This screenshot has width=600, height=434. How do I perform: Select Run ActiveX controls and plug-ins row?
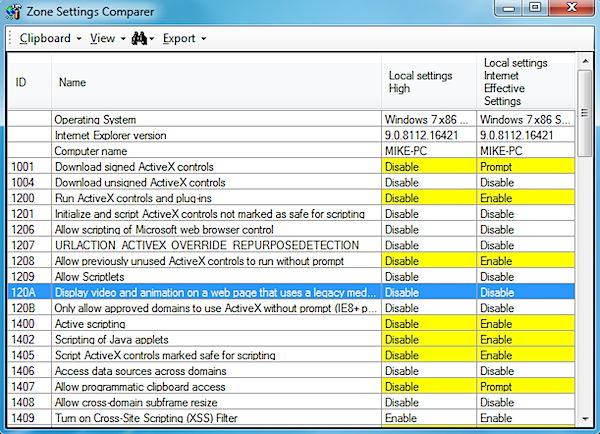(x=291, y=198)
